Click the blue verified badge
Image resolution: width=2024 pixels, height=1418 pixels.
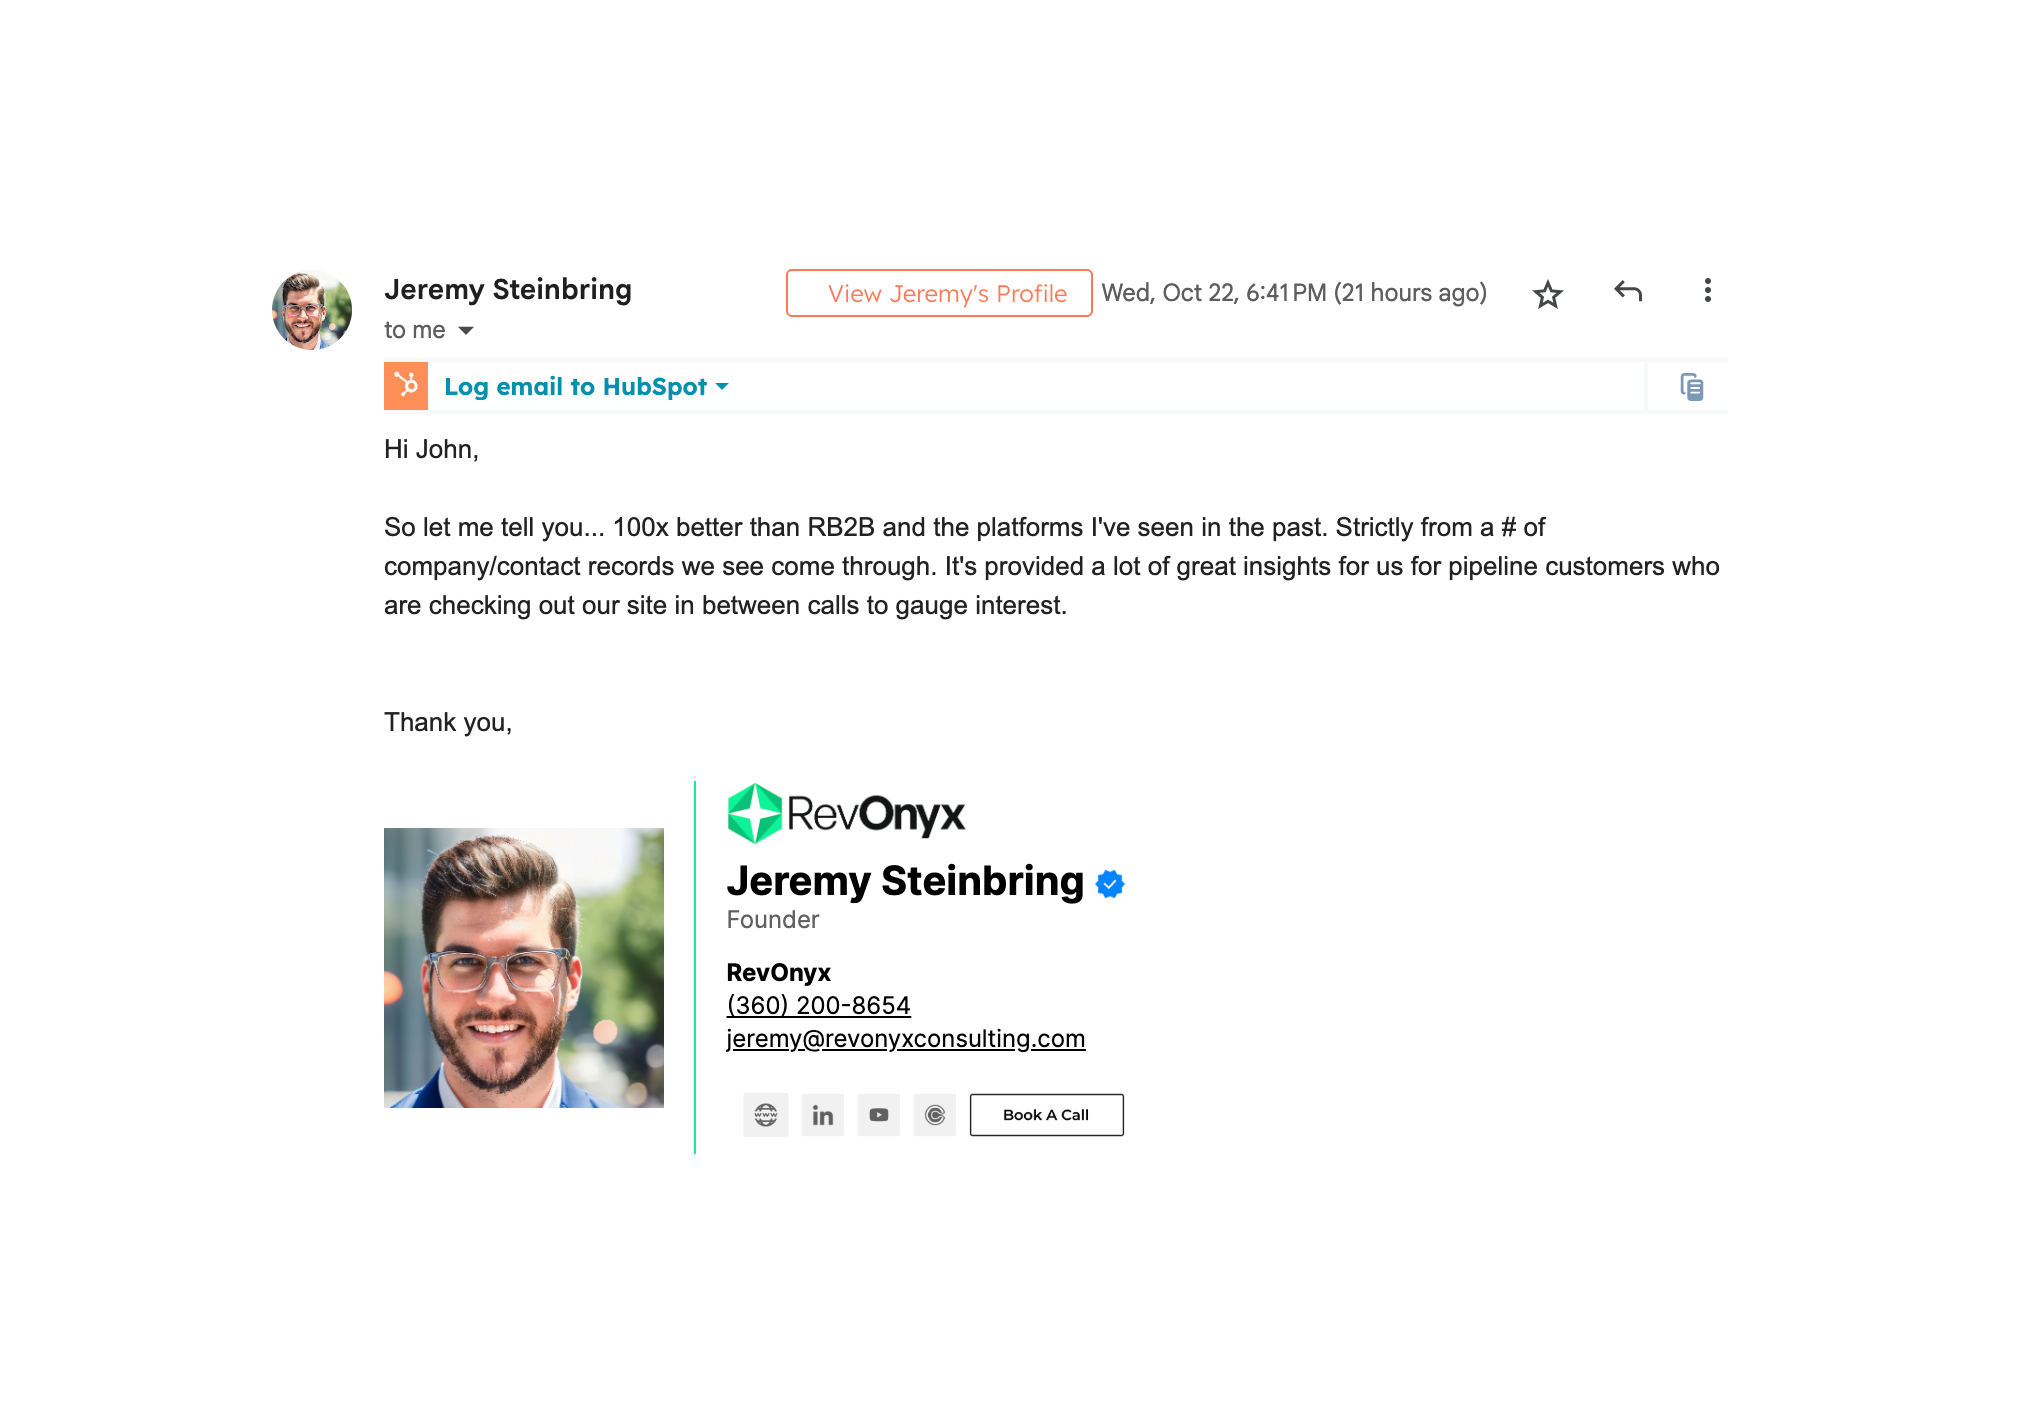point(1110,884)
